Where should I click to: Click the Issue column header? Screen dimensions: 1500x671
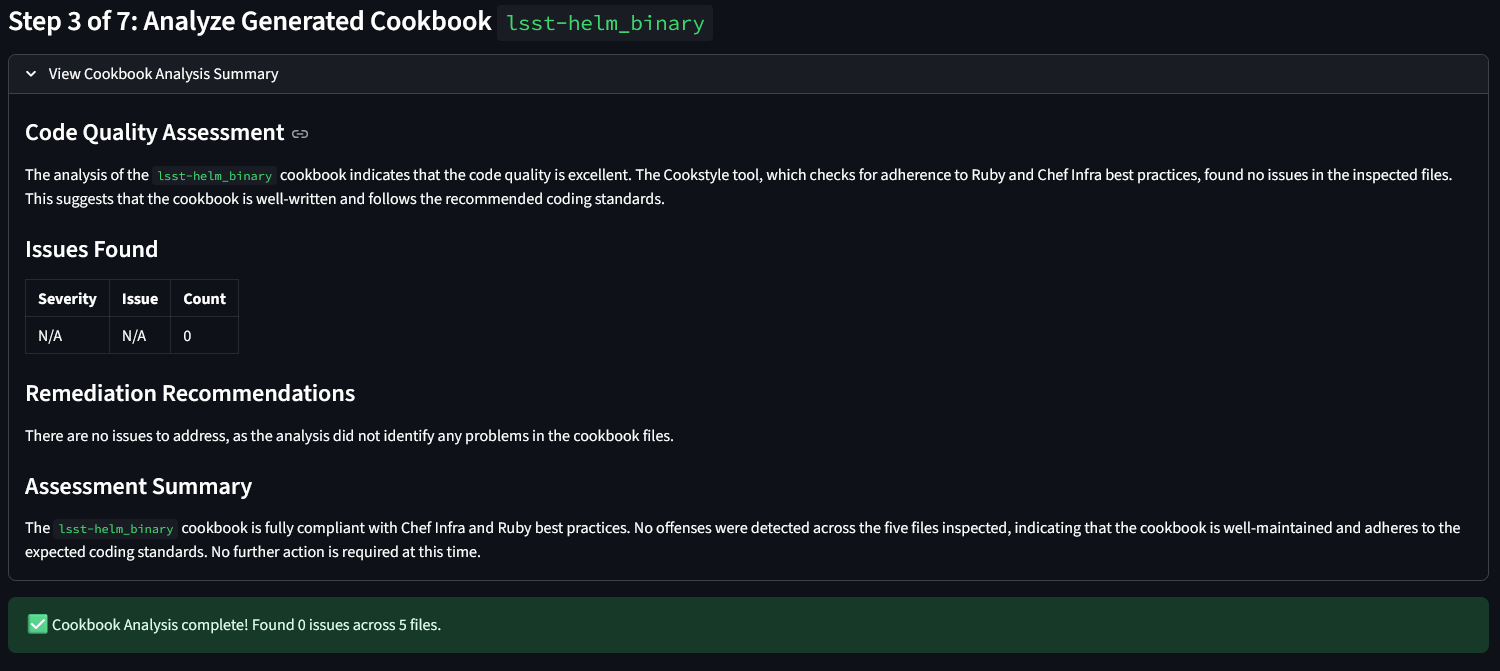(140, 299)
